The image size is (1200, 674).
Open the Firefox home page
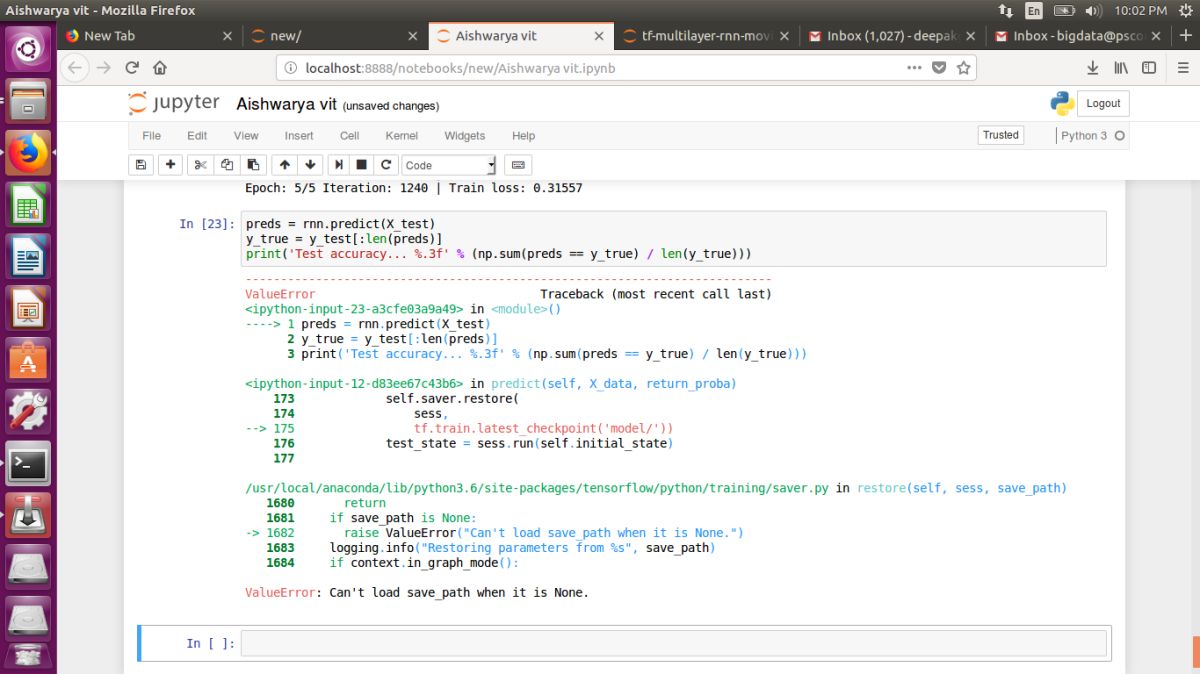(x=160, y=68)
